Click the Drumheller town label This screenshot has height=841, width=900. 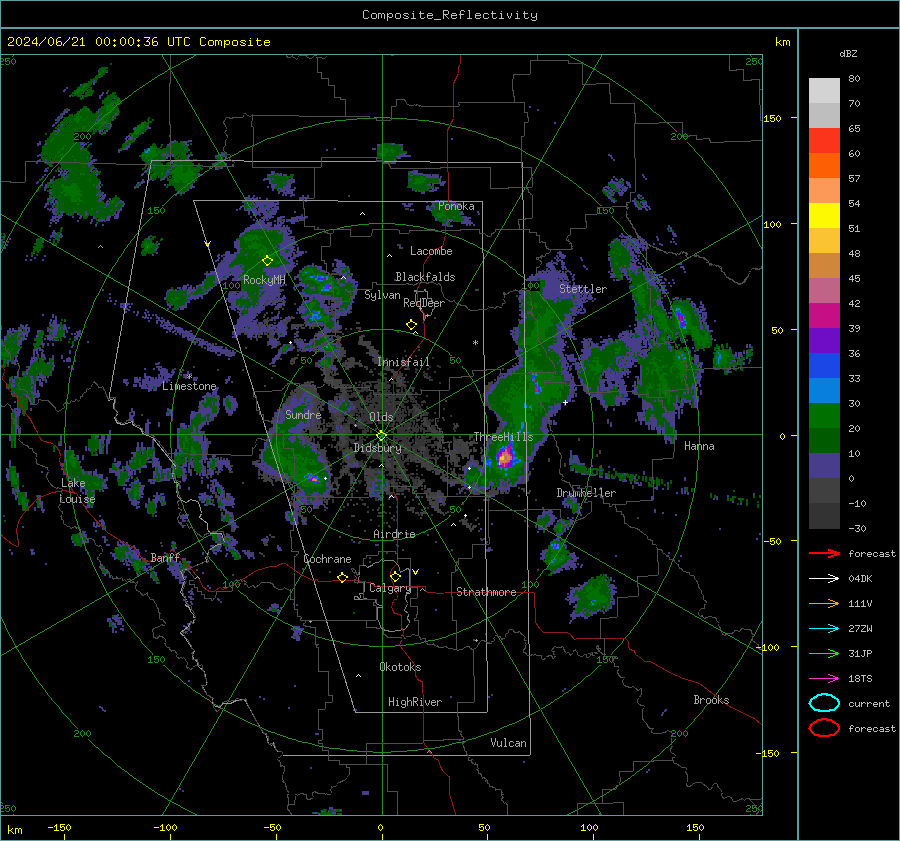[x=586, y=493]
